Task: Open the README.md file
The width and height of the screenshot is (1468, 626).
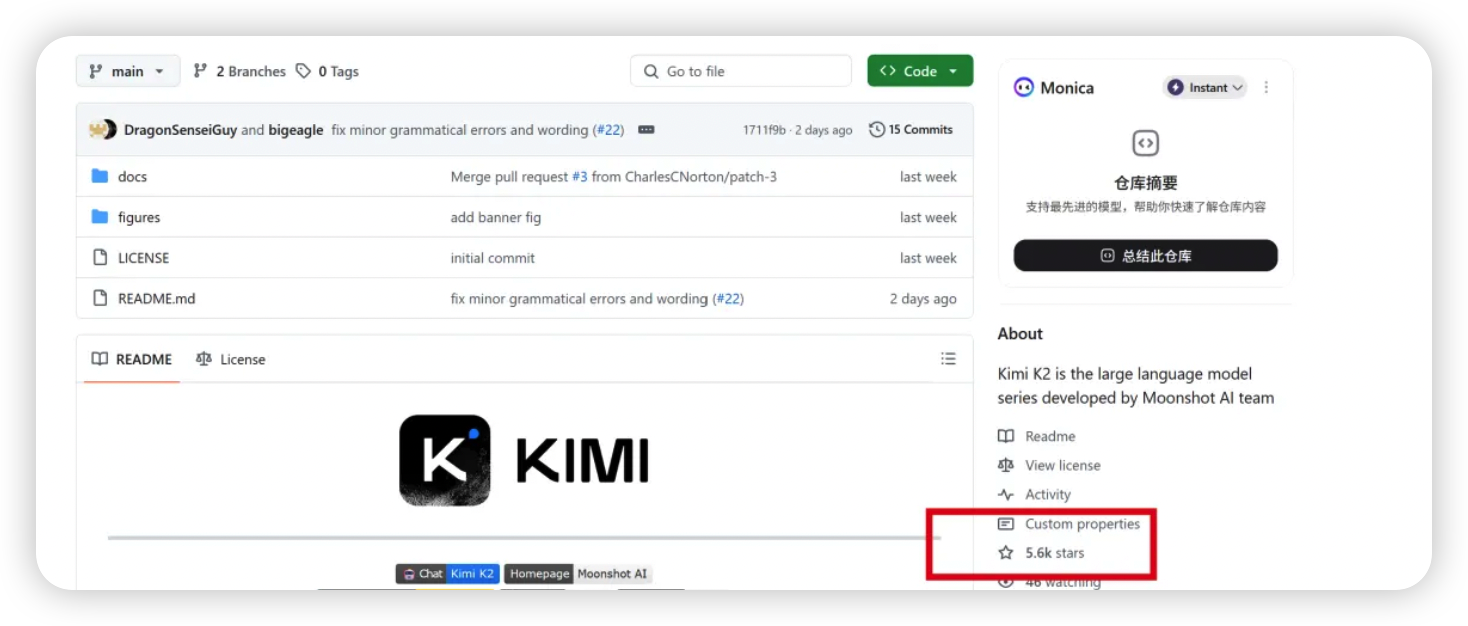Action: [156, 298]
